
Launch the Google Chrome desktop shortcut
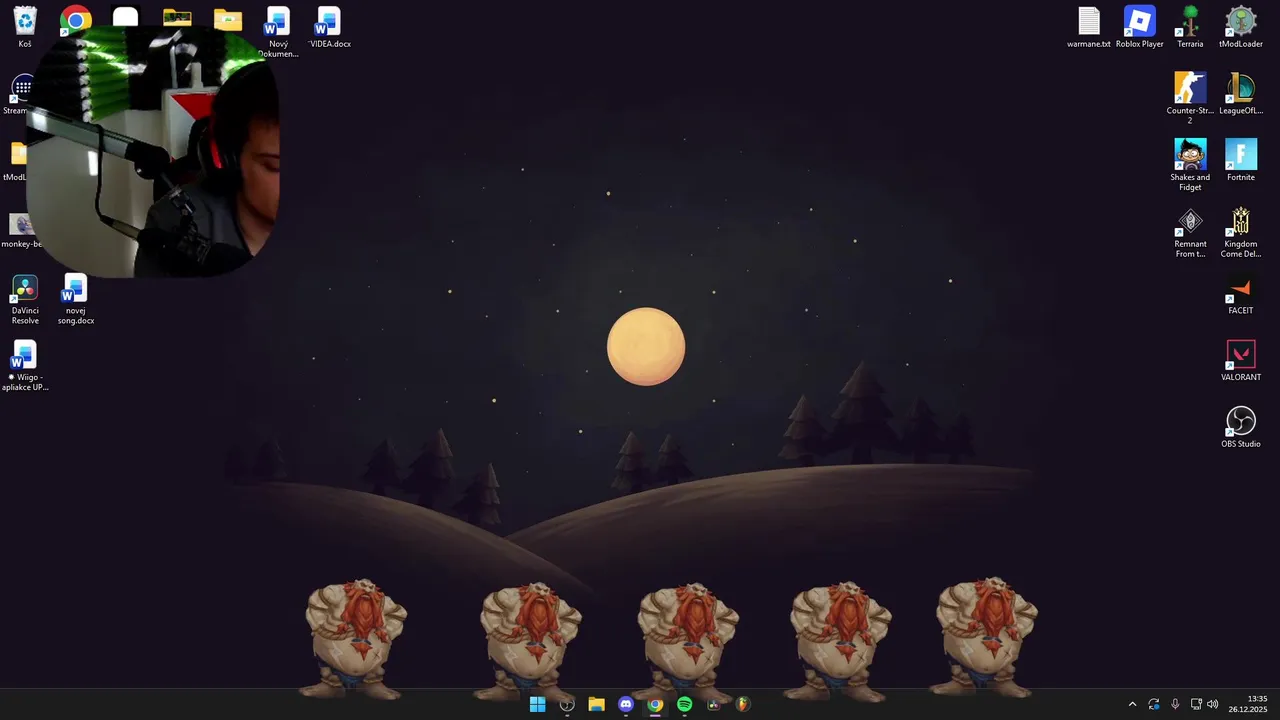75,18
